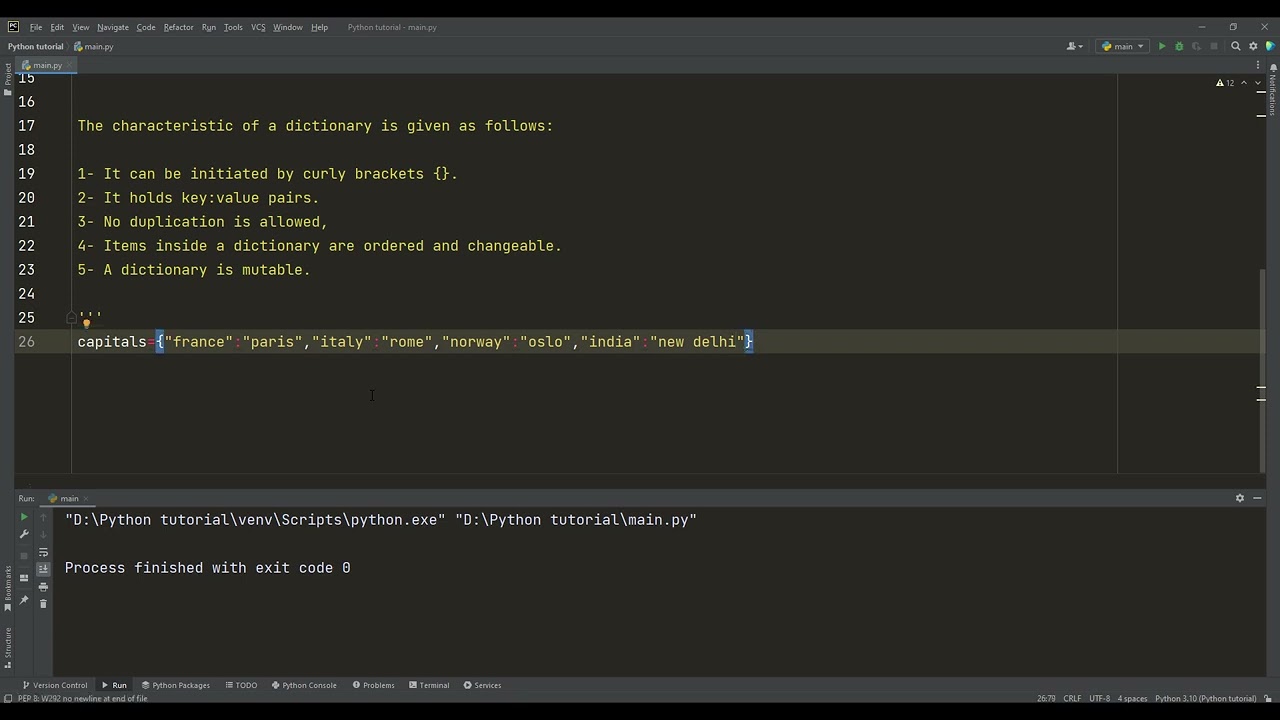Open editor tab options kebab menu

1258,65
